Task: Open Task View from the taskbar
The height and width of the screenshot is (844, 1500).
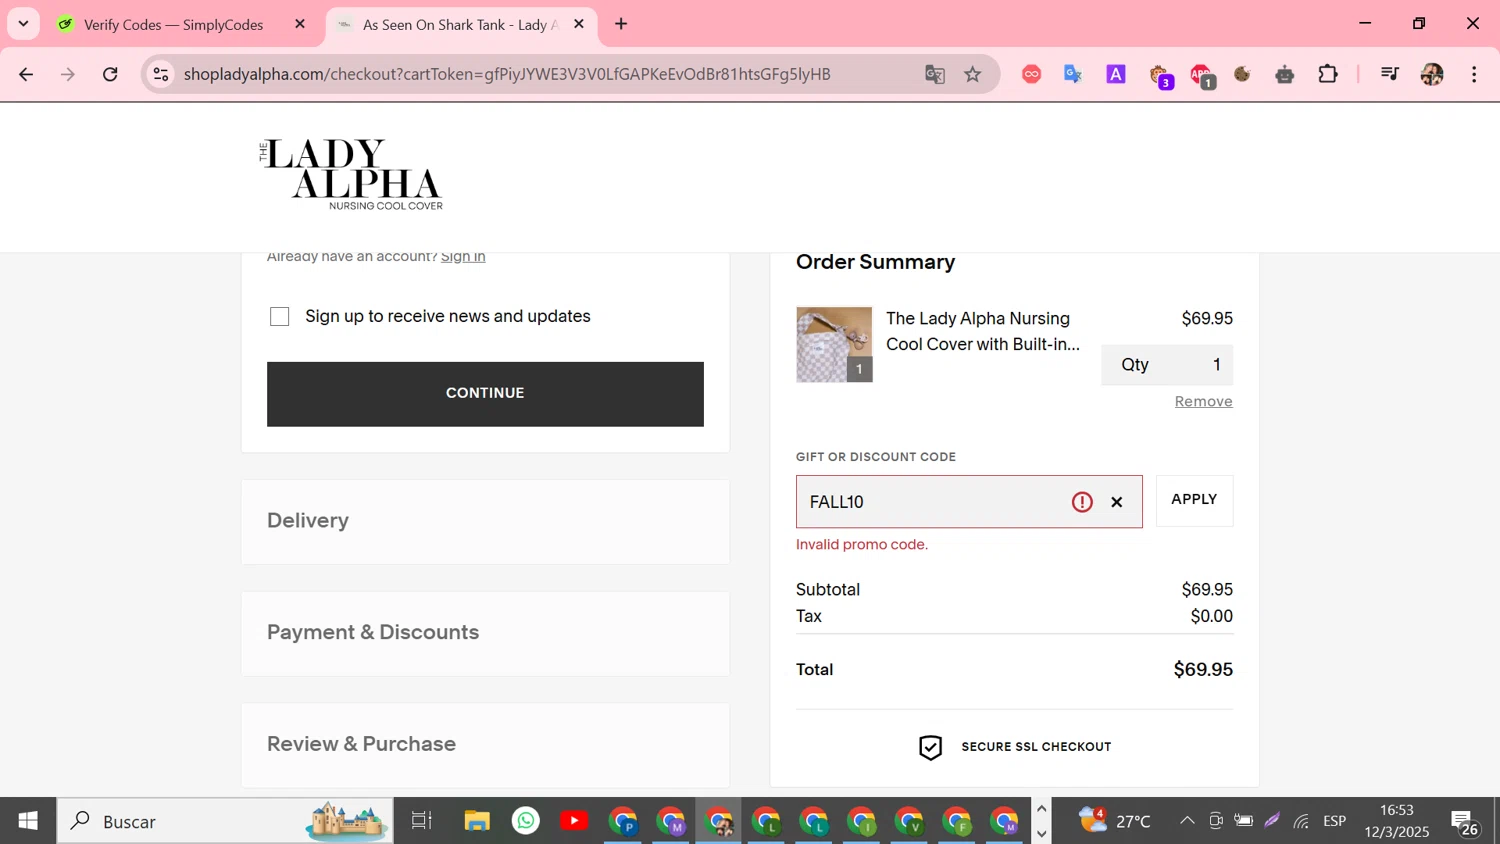Action: (x=422, y=821)
